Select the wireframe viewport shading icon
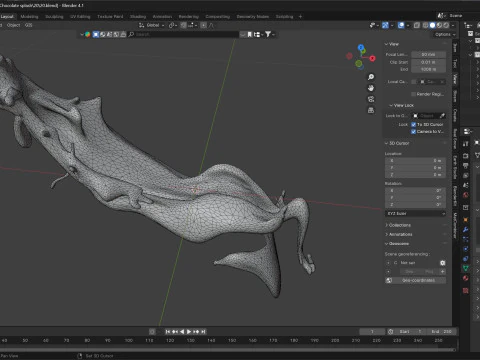Image resolution: width=480 pixels, height=360 pixels. pyautogui.click(x=426, y=25)
